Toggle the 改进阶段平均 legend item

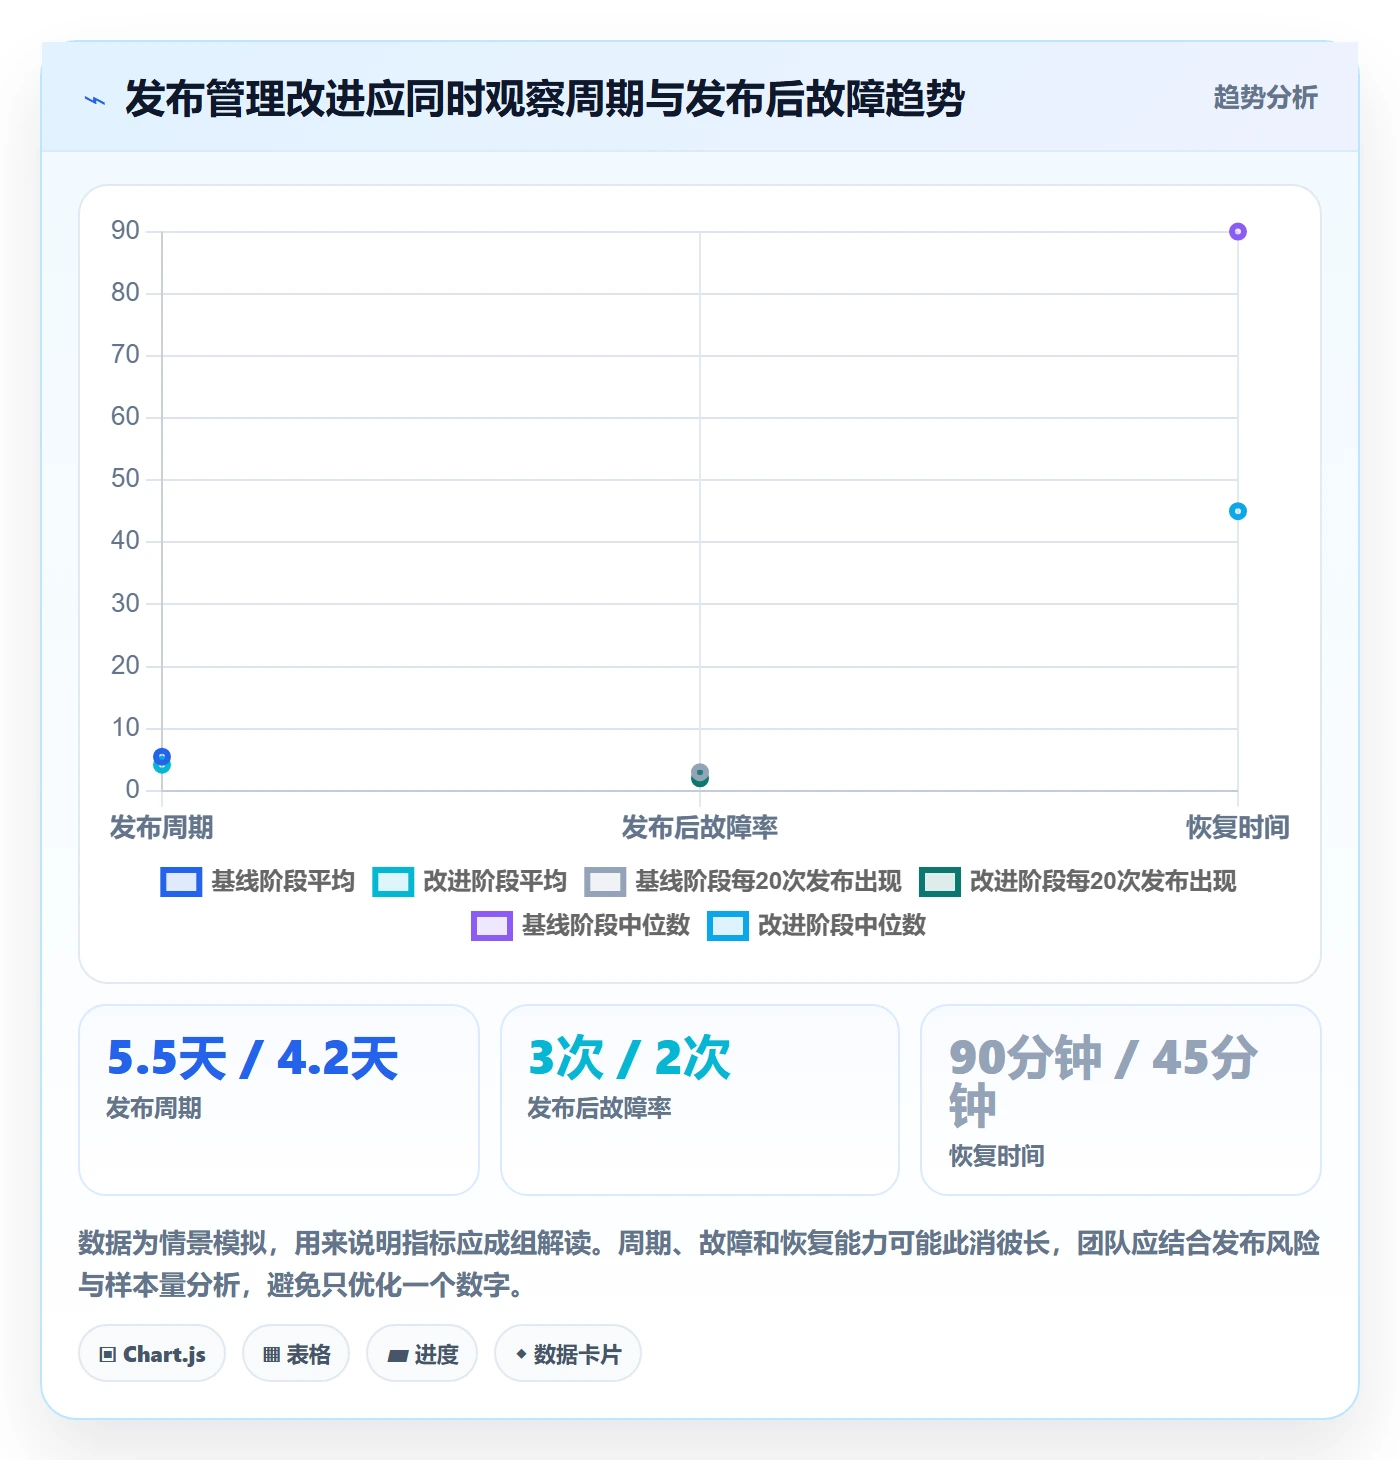point(470,881)
